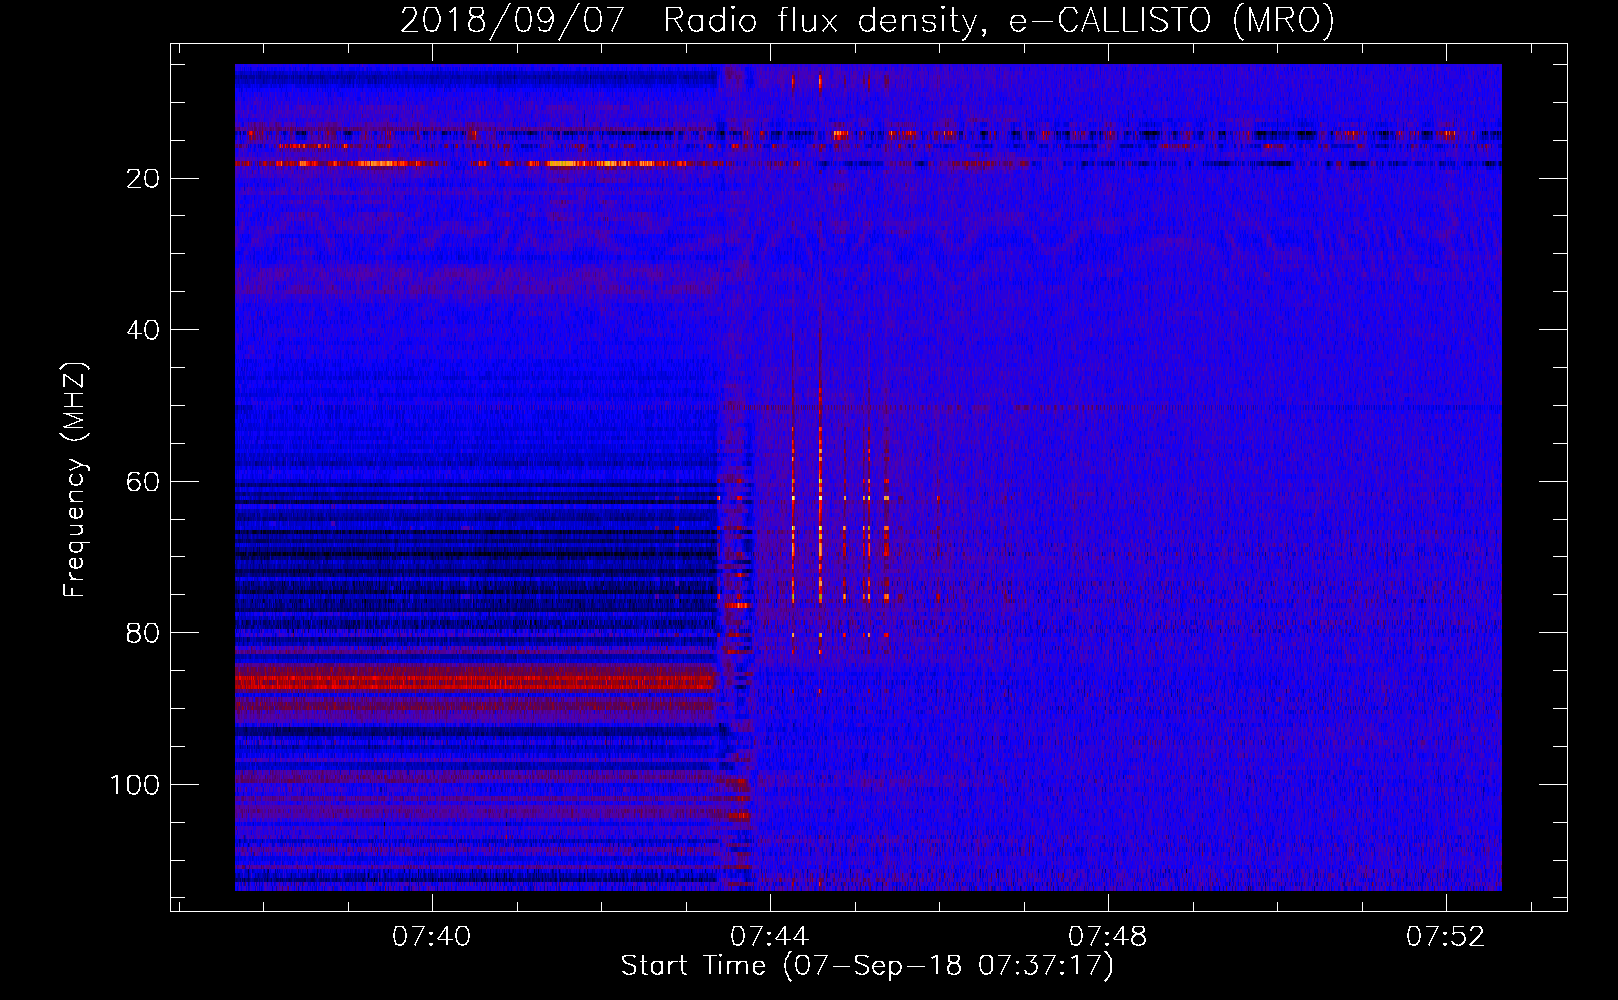Click the 20 frequency tick label

(x=144, y=179)
